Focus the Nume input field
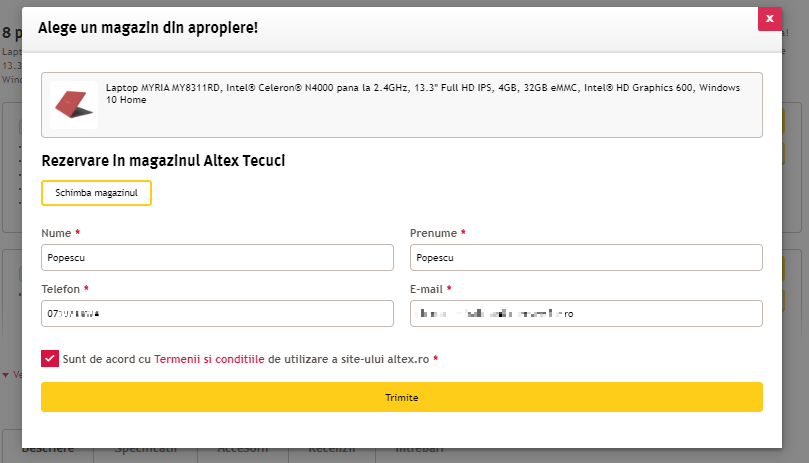The width and height of the screenshot is (809, 463). click(217, 258)
